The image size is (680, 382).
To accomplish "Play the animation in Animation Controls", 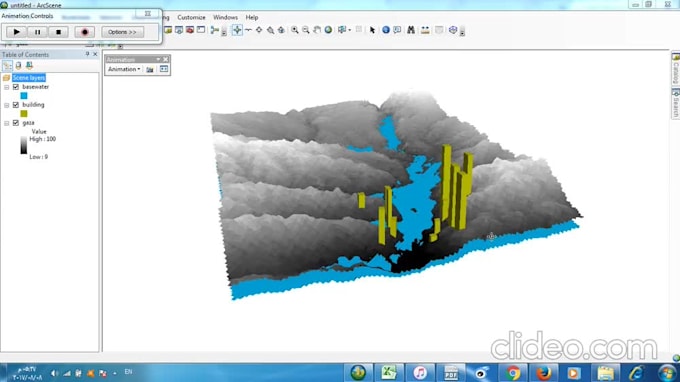I will tap(16, 32).
